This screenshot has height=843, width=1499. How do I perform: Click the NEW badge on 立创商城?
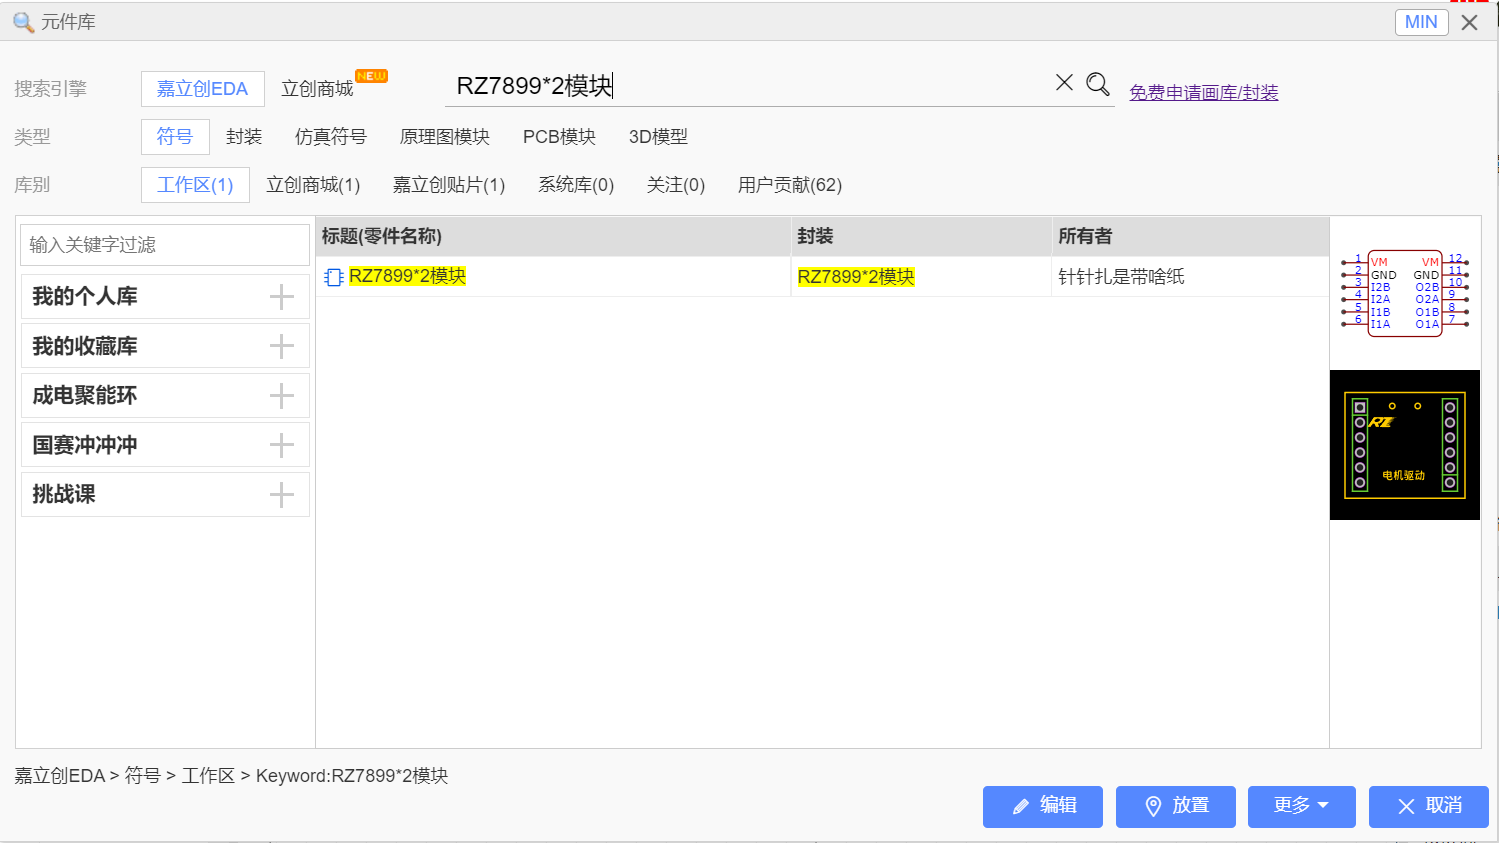pyautogui.click(x=370, y=75)
